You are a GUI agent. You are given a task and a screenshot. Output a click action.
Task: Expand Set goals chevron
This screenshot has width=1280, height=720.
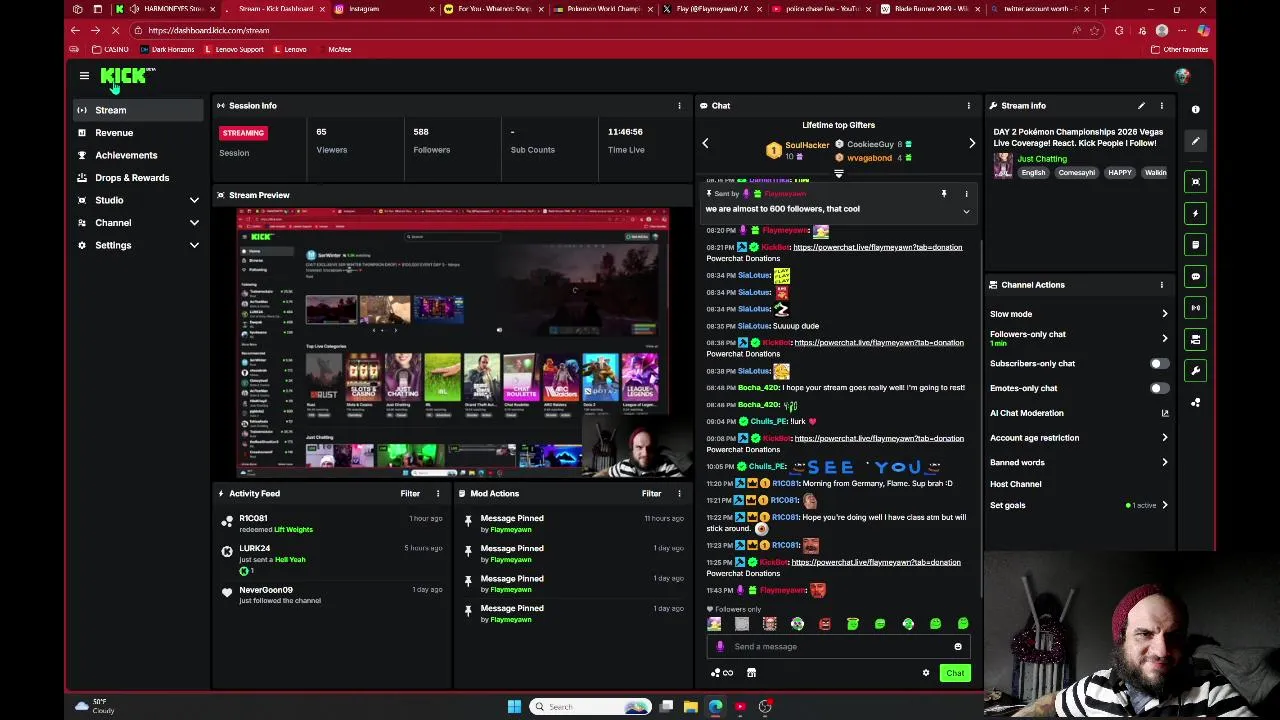pos(1165,505)
